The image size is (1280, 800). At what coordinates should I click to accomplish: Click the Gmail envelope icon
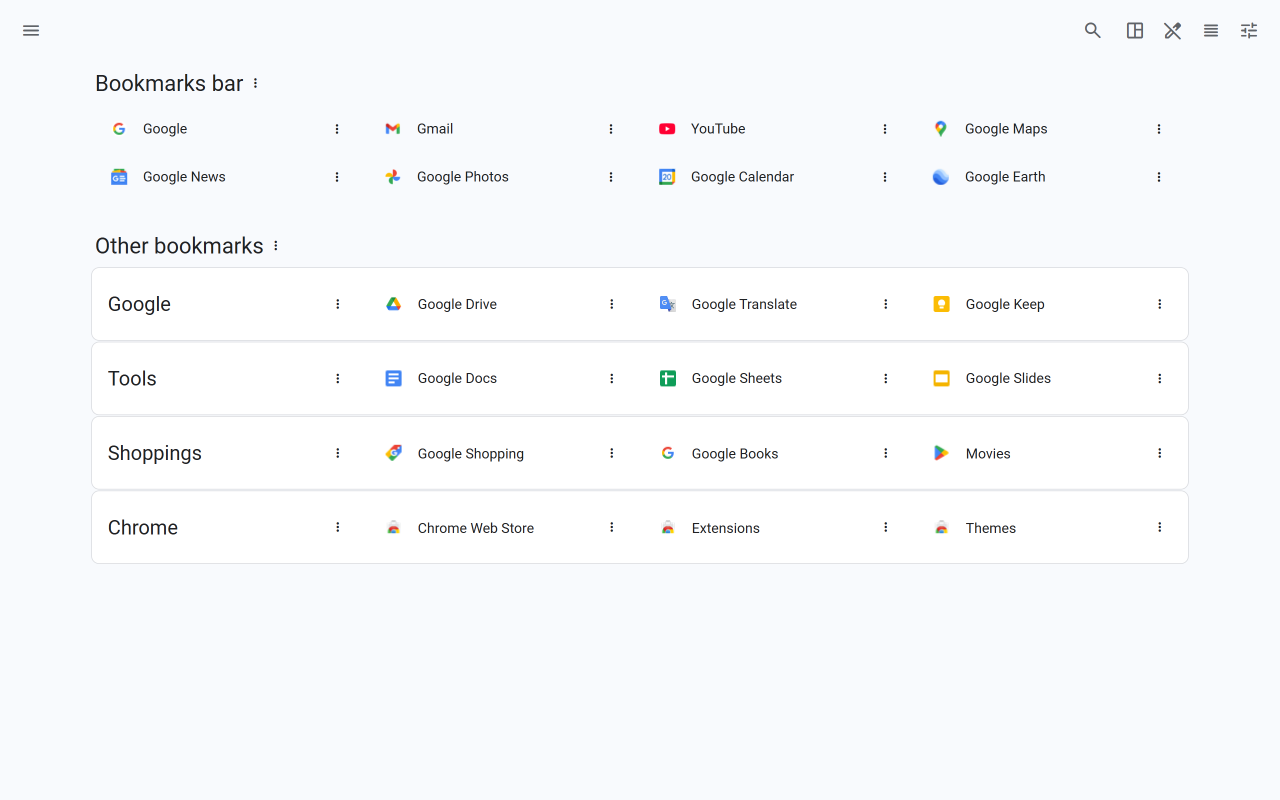coord(393,129)
